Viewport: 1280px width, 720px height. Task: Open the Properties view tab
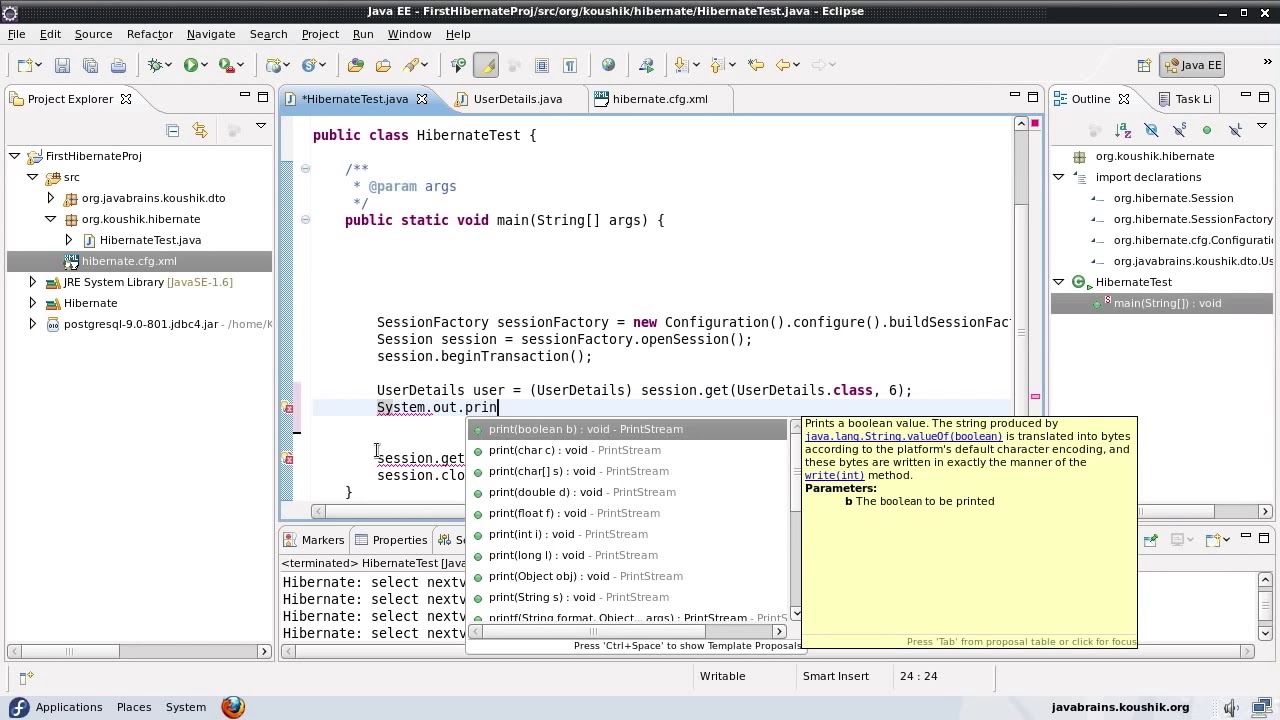click(390, 540)
